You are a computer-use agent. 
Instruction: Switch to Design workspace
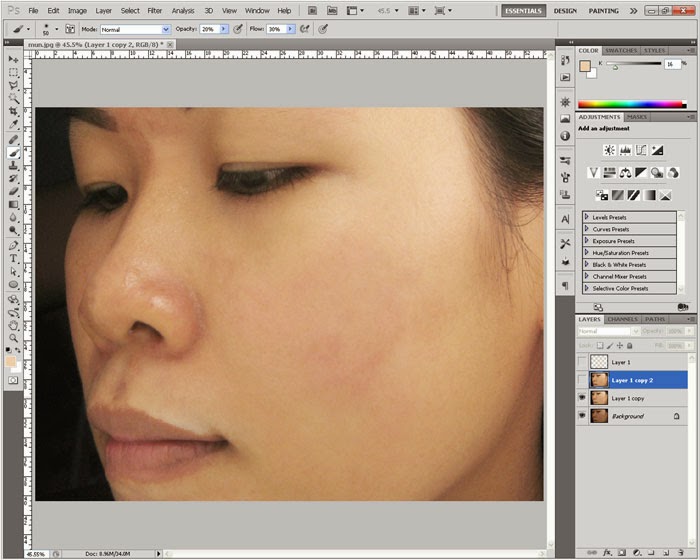click(x=565, y=11)
